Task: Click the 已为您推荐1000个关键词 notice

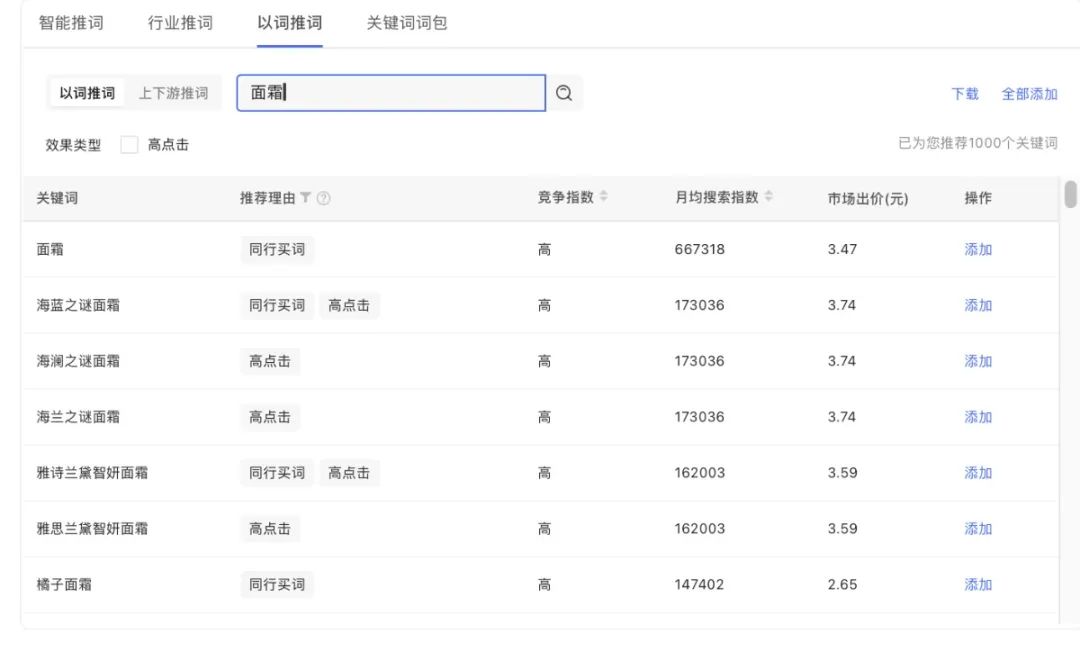Action: [x=977, y=143]
